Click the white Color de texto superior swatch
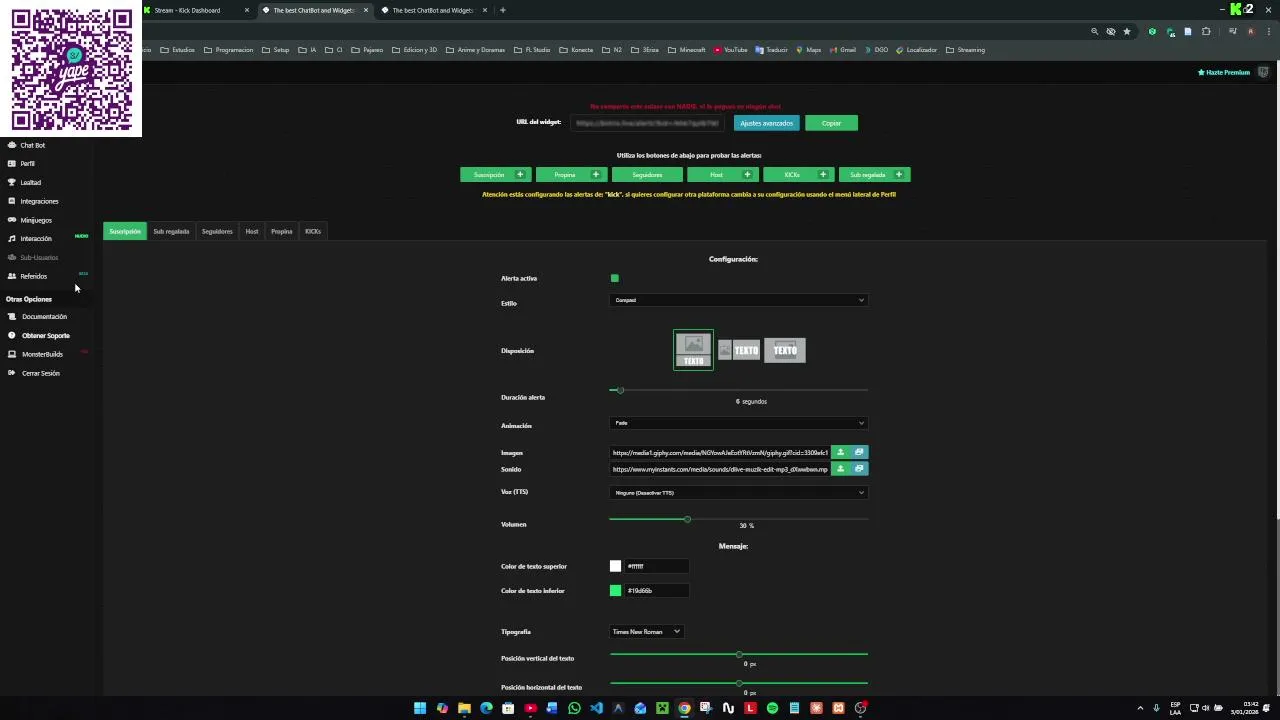1280x720 pixels. (x=616, y=566)
